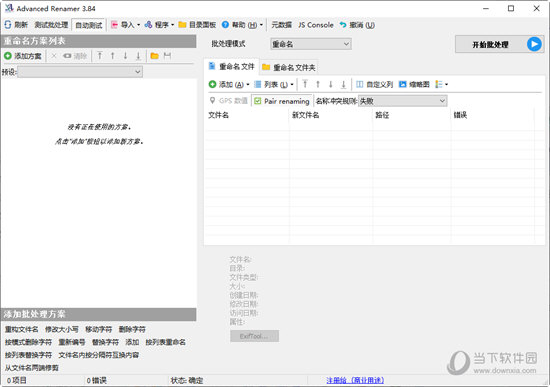Open the JS Console
Image resolution: width=550 pixels, height=387 pixels.
click(316, 25)
